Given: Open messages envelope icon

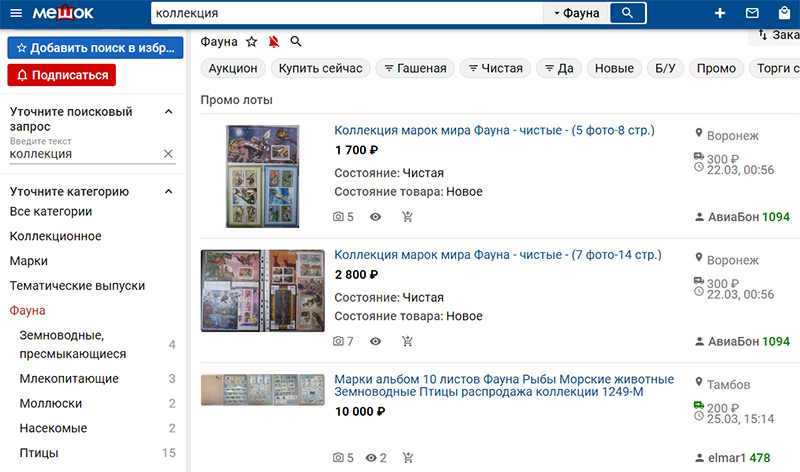Looking at the screenshot, I should (x=752, y=13).
